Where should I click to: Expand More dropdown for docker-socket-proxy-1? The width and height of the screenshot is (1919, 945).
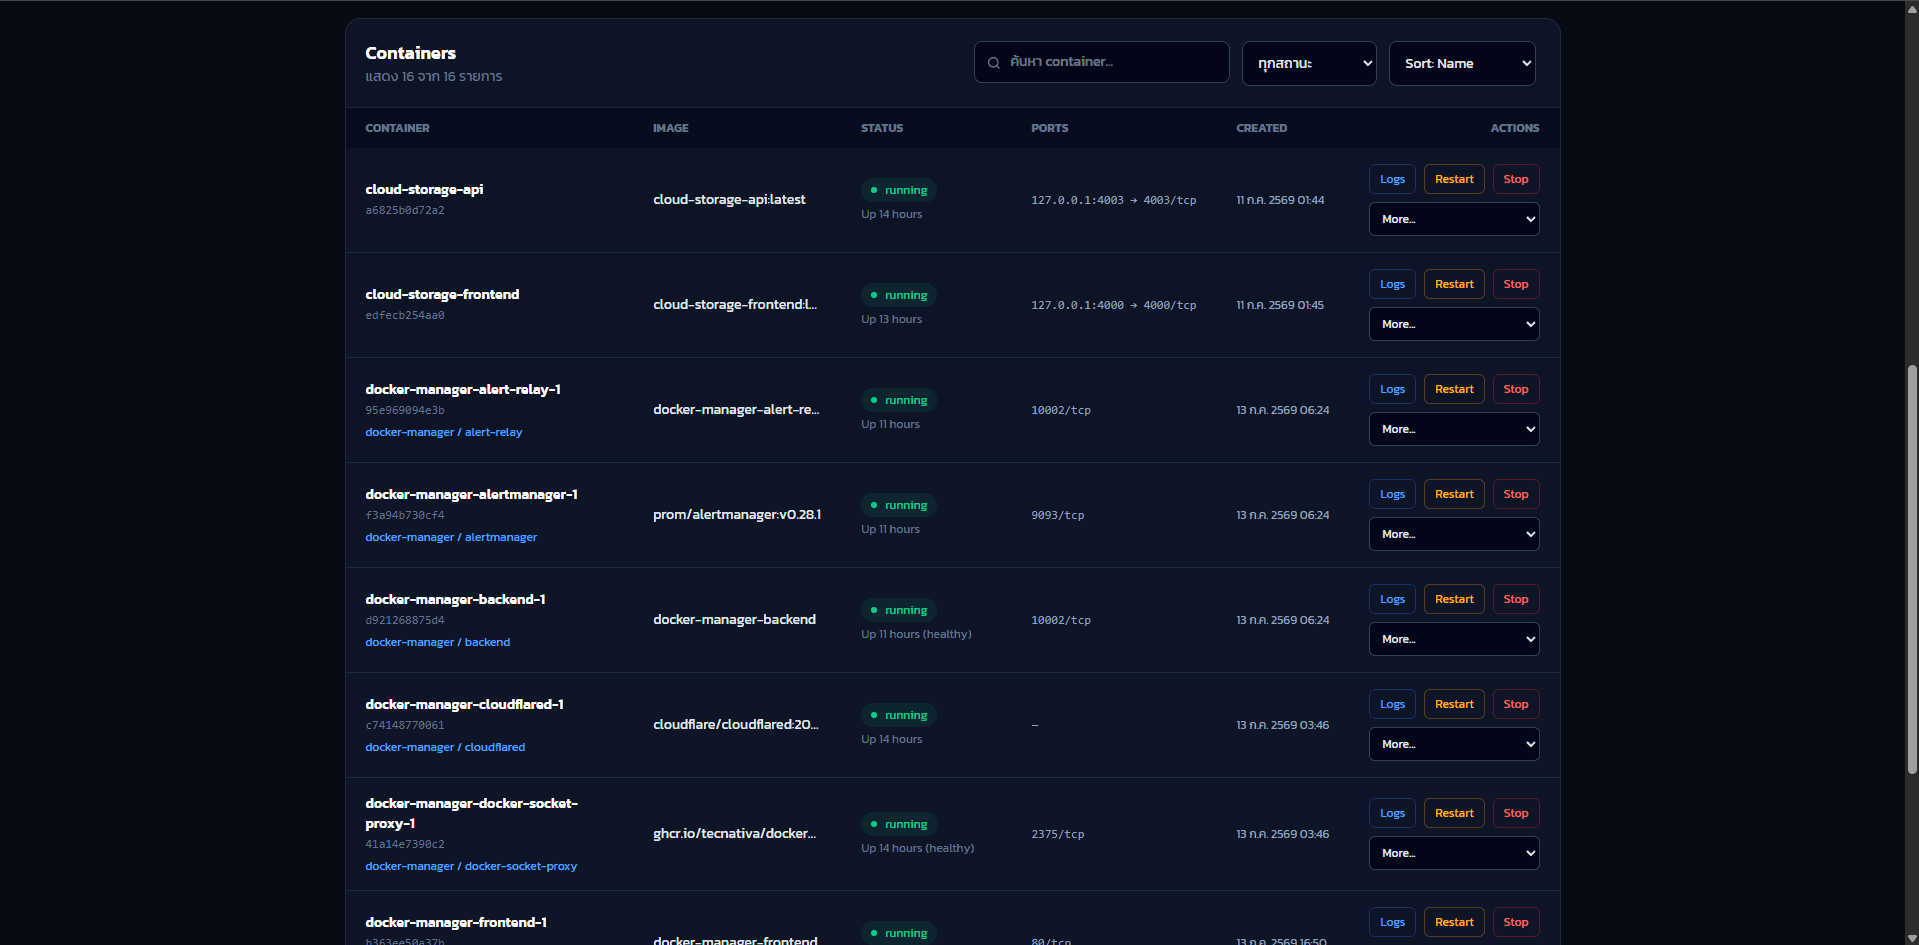click(x=1454, y=853)
